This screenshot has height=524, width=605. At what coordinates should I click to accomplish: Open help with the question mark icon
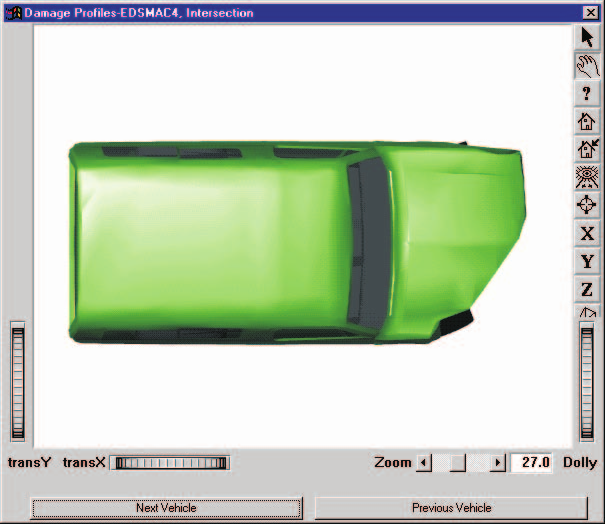tap(587, 94)
